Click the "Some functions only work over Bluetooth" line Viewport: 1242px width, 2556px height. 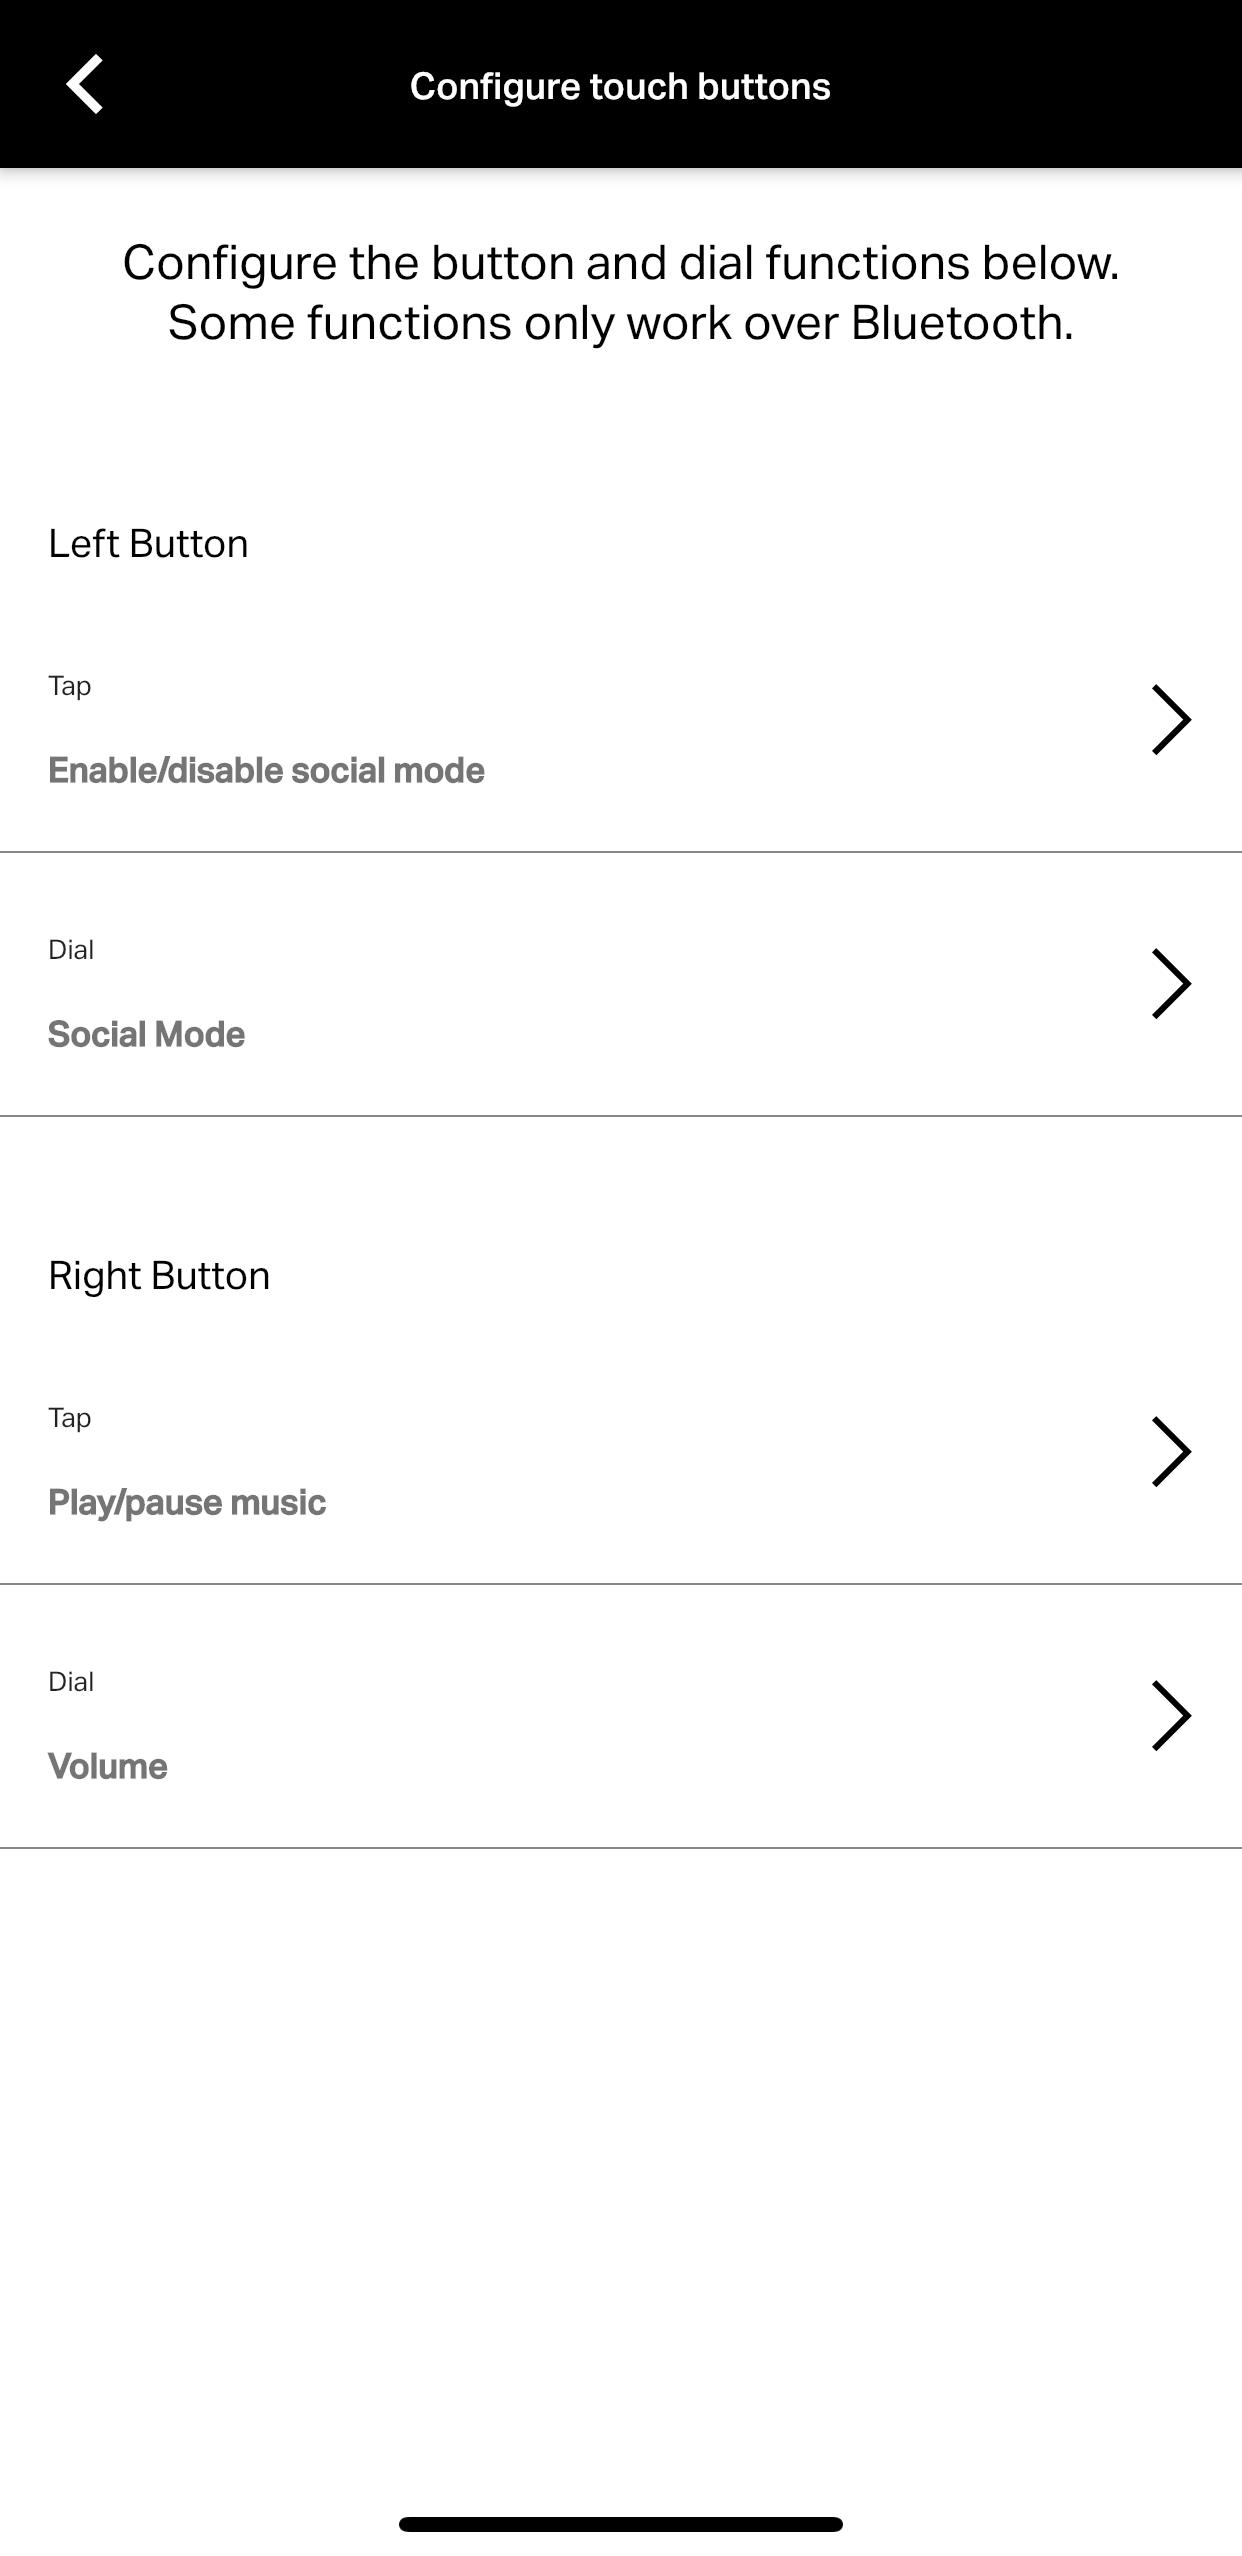point(620,323)
